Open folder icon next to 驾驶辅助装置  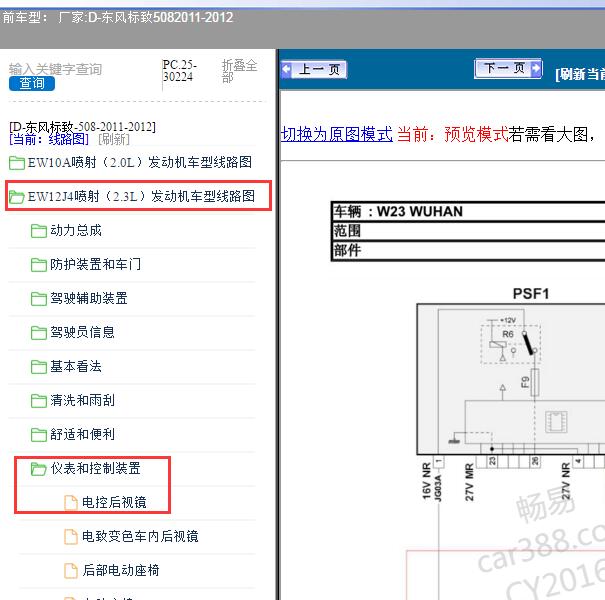39,299
